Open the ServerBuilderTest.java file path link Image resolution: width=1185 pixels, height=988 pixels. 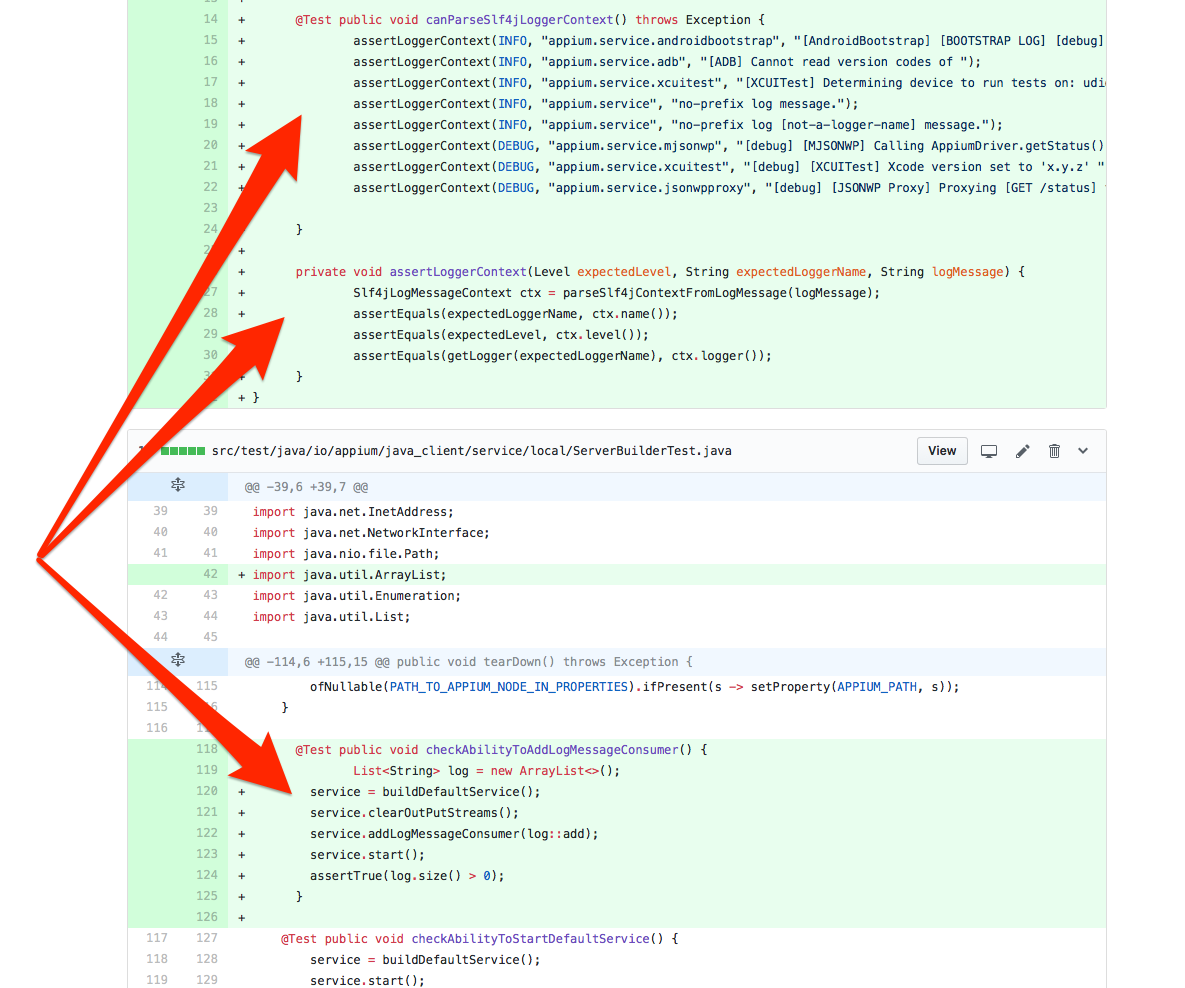472,451
